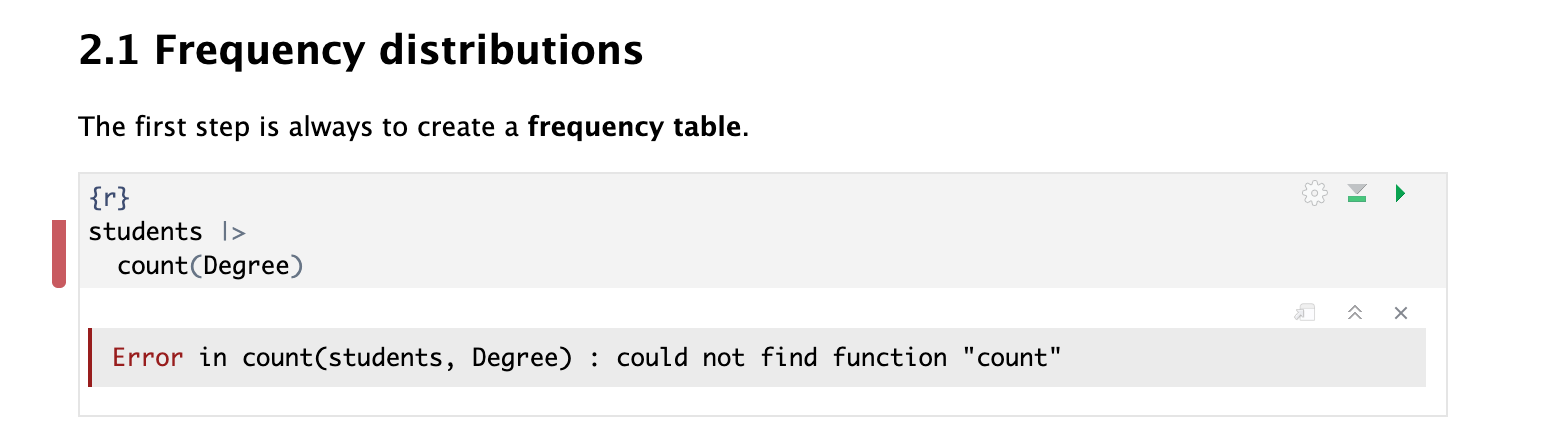Click the bold frequency table text
Screen dimensions: 1562x448
point(634,128)
